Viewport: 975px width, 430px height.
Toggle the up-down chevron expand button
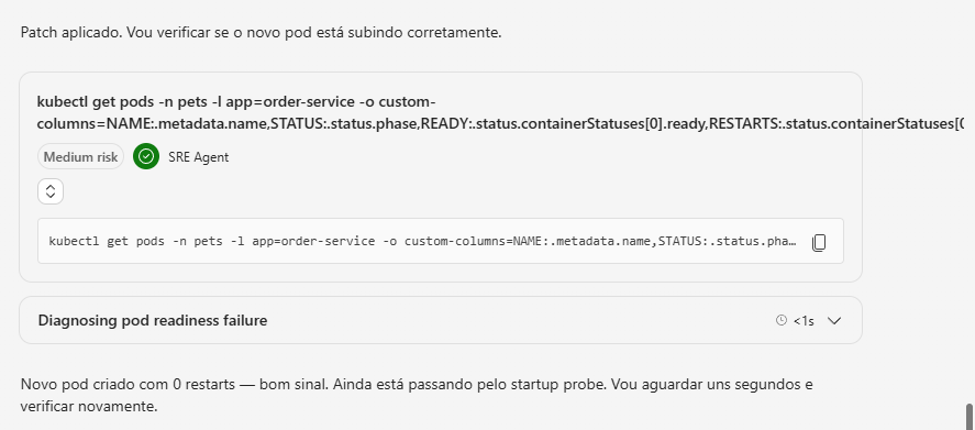coord(50,191)
